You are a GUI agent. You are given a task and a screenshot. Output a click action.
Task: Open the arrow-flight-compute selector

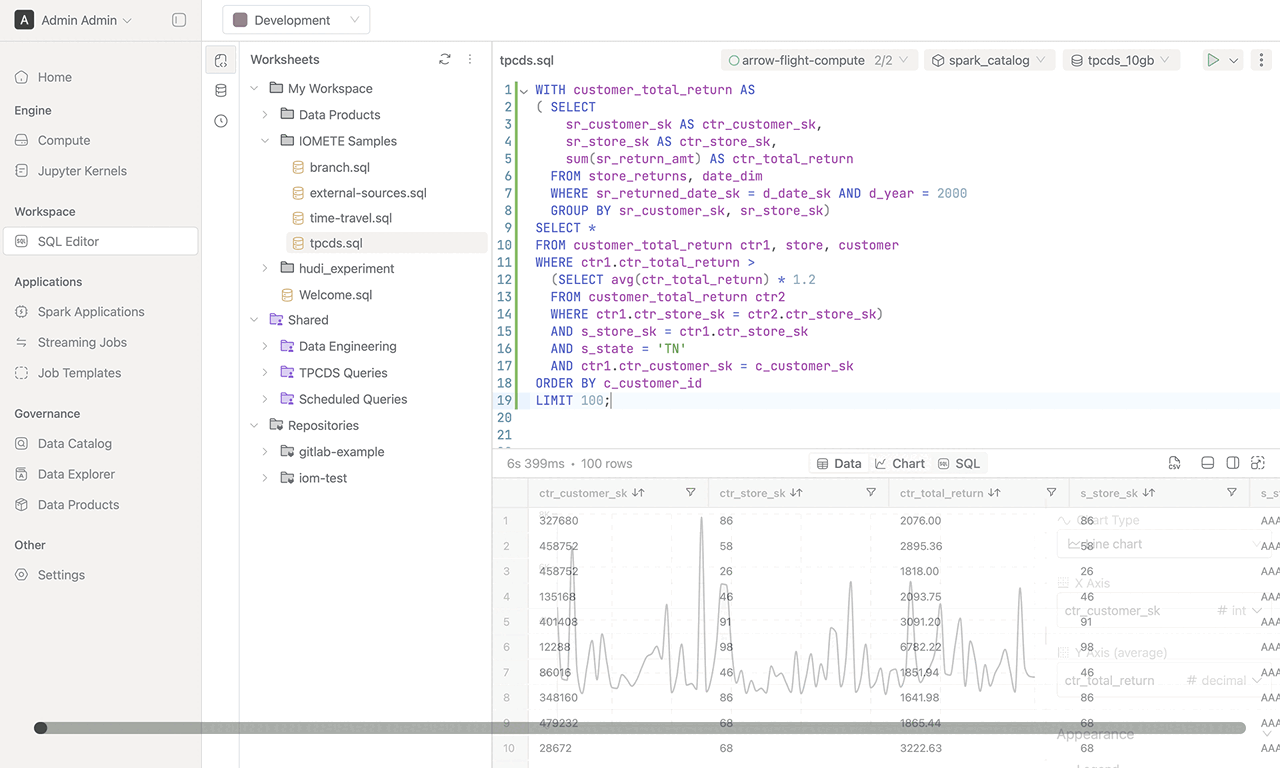(x=819, y=60)
